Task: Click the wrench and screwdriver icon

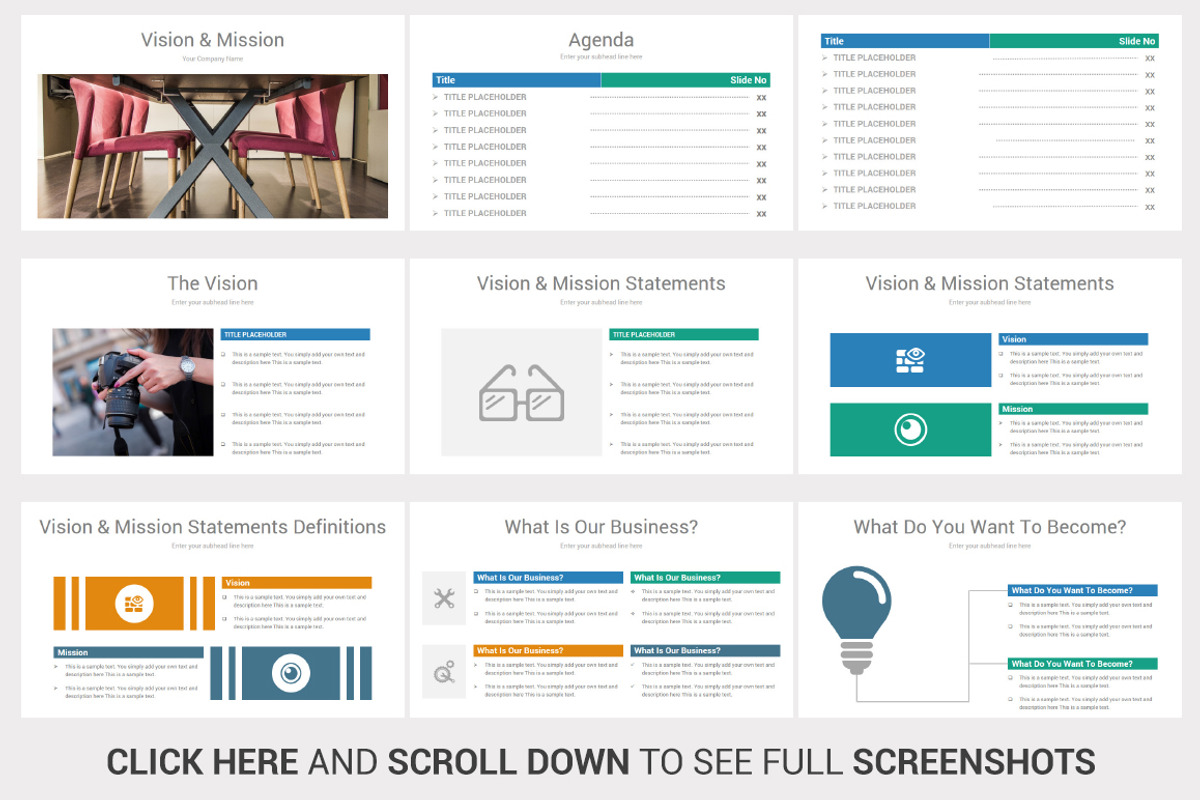Action: pyautogui.click(x=444, y=599)
